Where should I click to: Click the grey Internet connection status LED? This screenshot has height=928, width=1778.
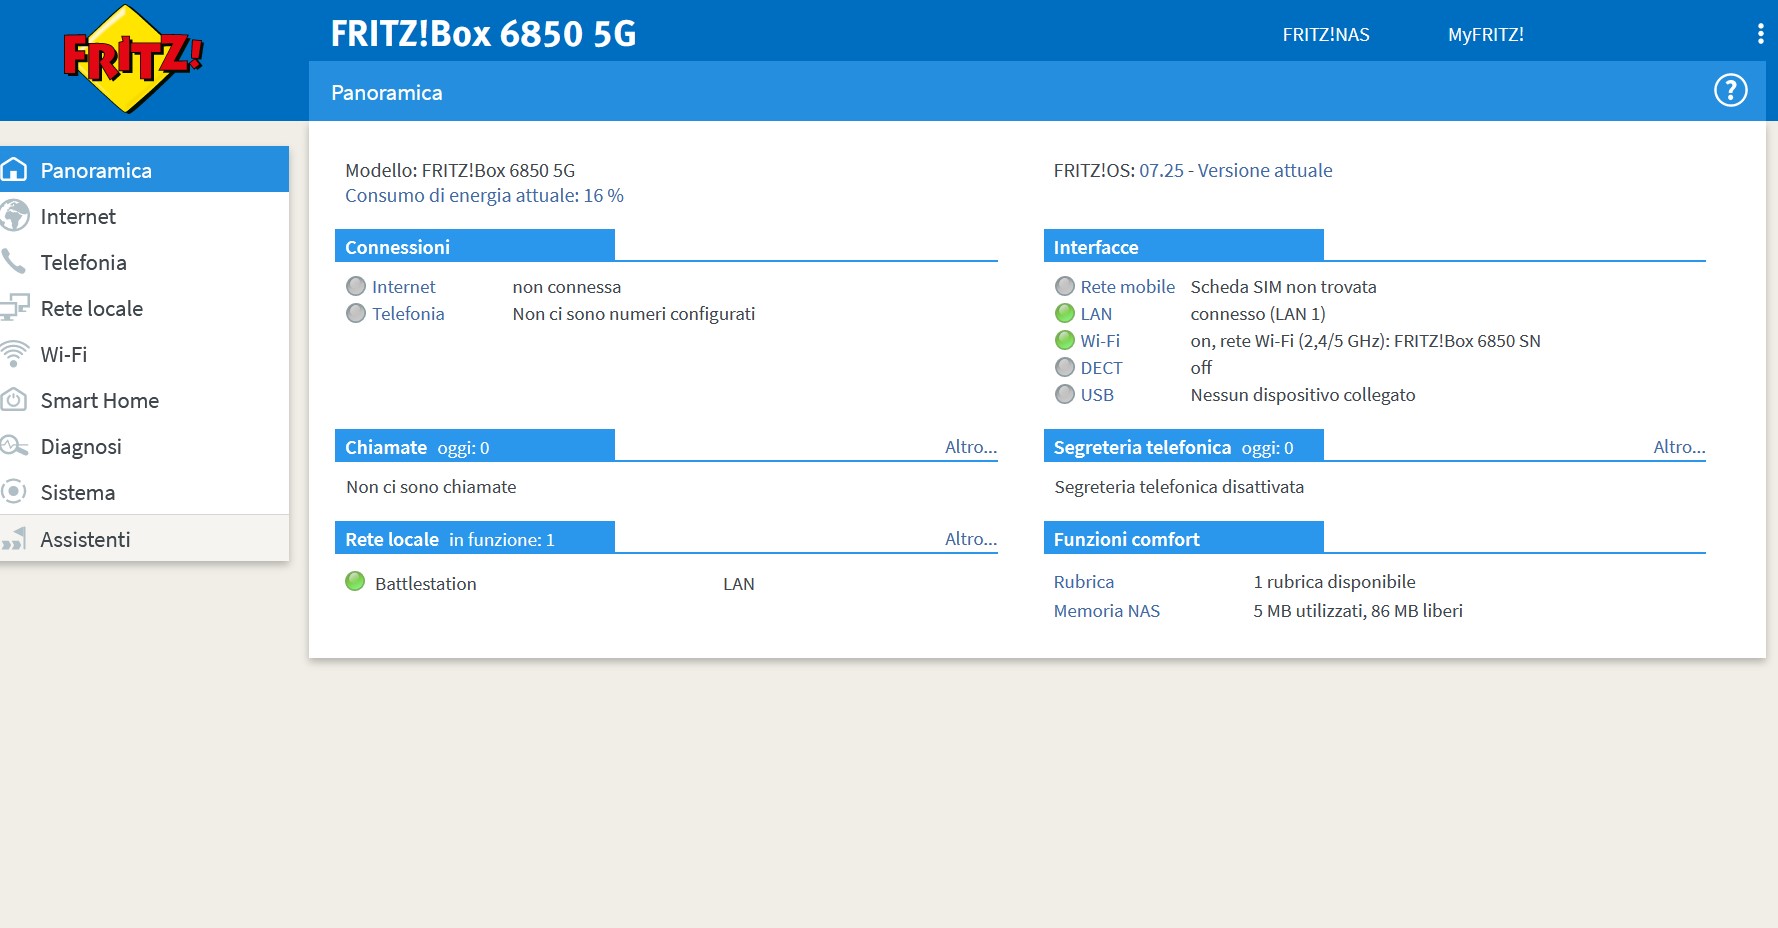[x=356, y=286]
